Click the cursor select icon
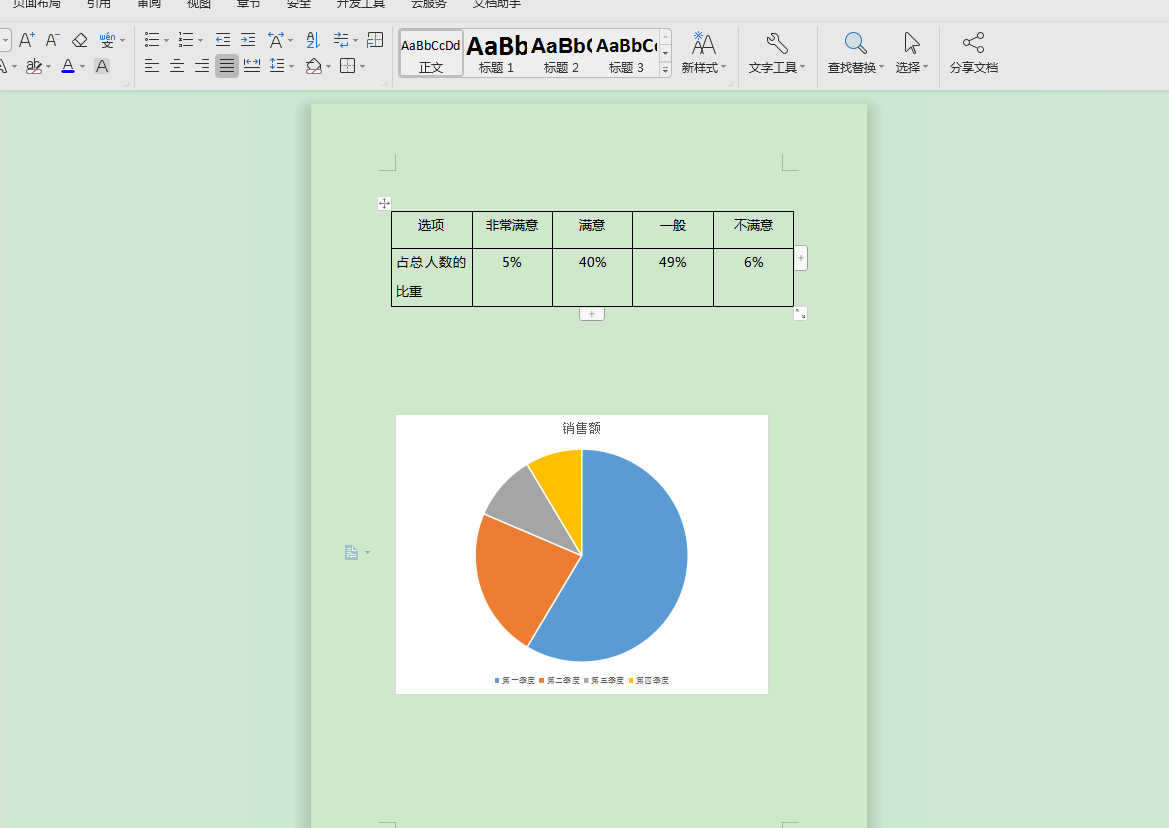Viewport: 1169px width, 828px height. coord(911,43)
